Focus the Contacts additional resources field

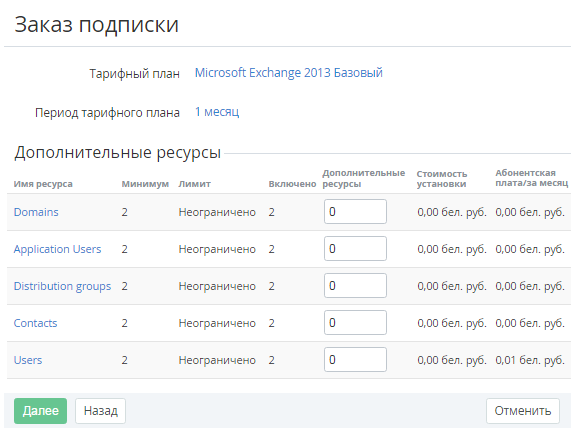coord(355,322)
